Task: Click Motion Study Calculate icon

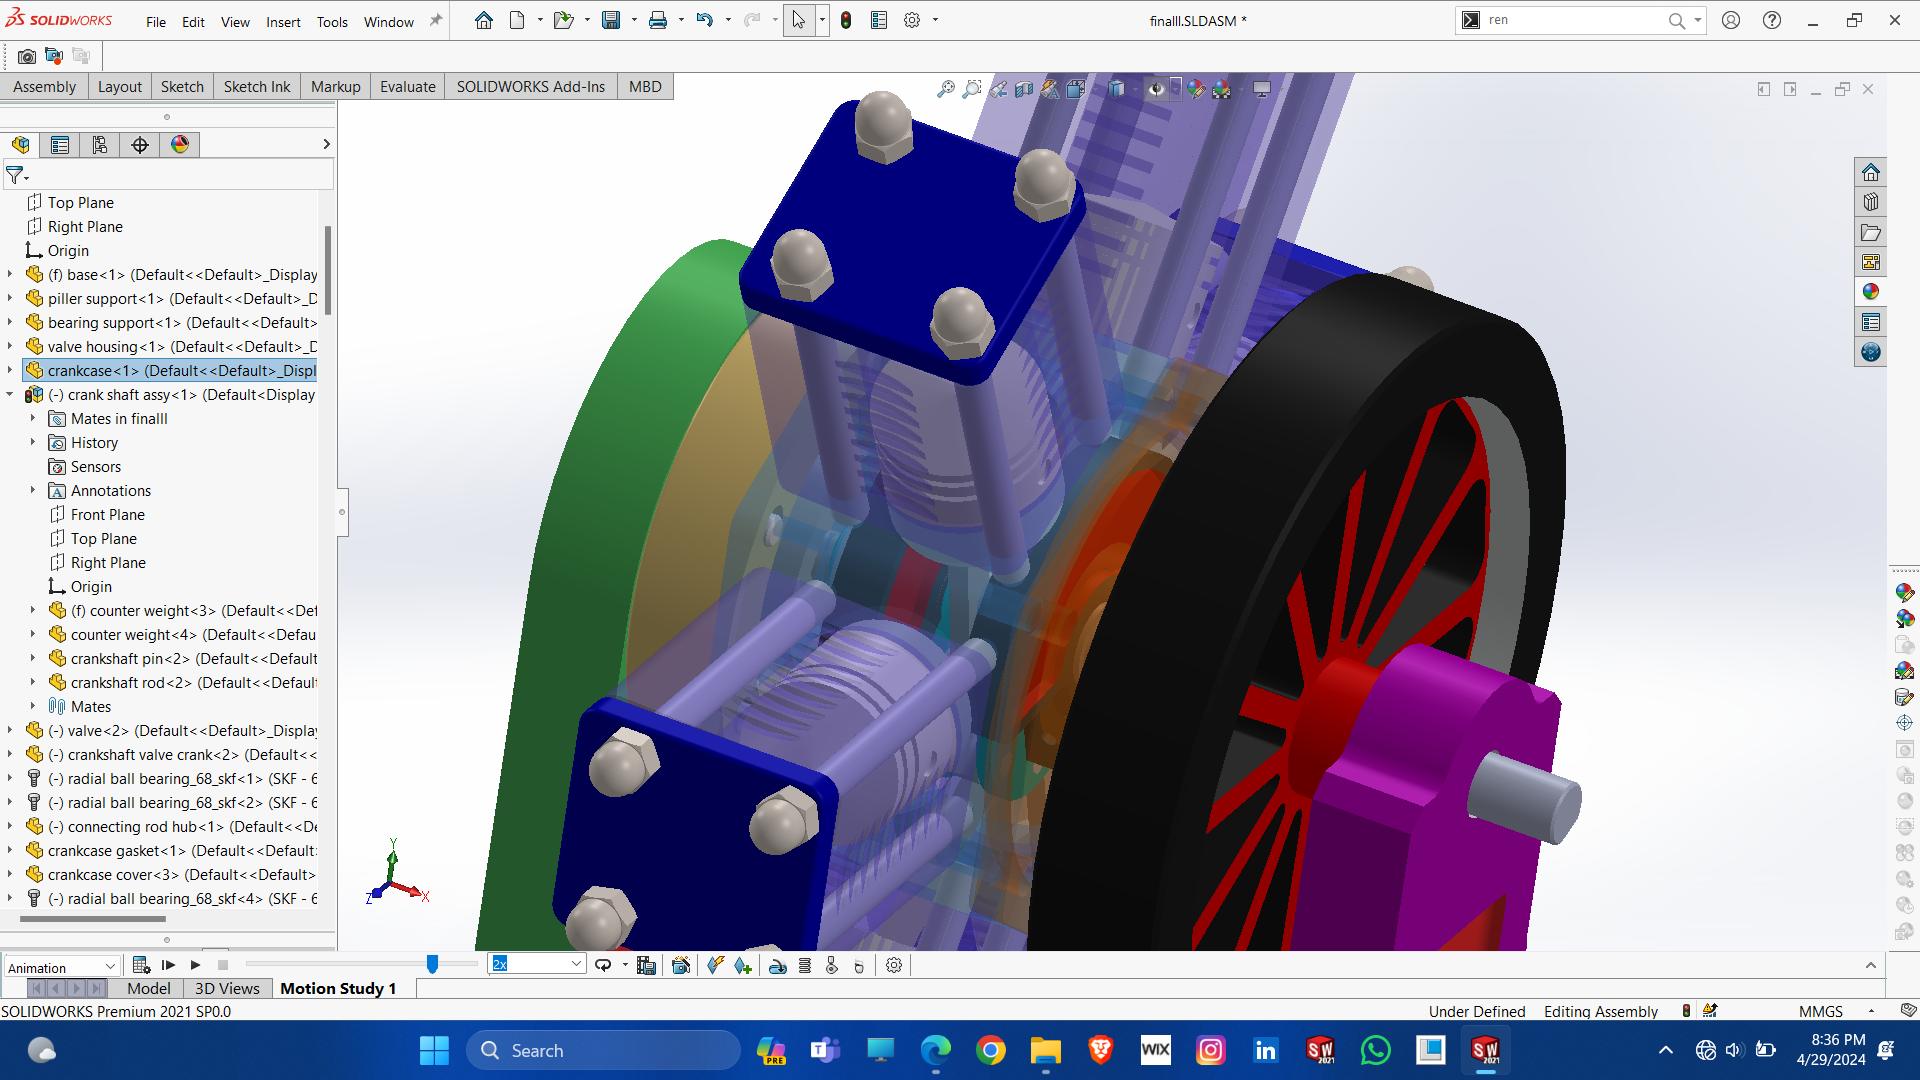Action: (x=141, y=965)
